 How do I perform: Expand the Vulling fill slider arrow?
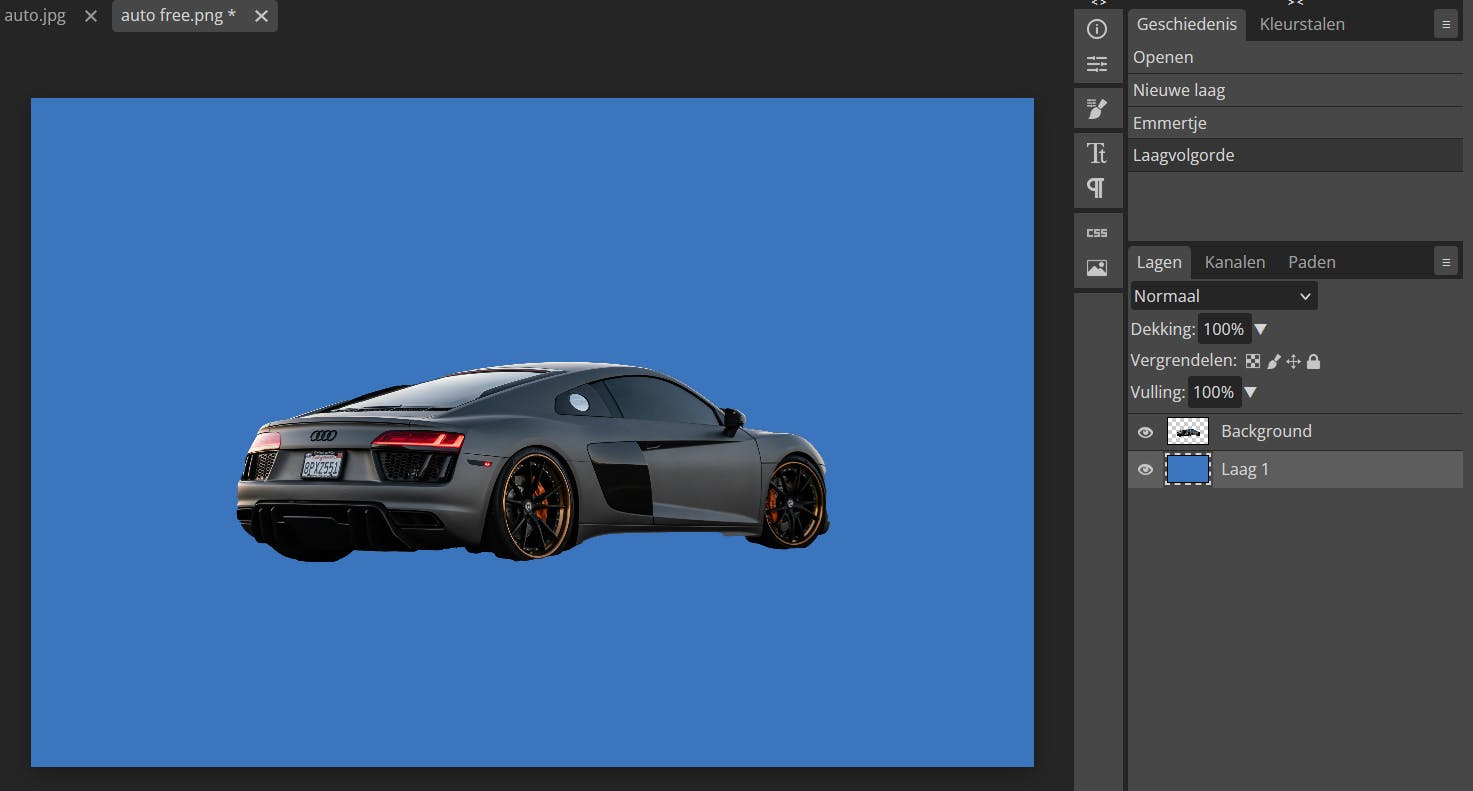click(1250, 393)
